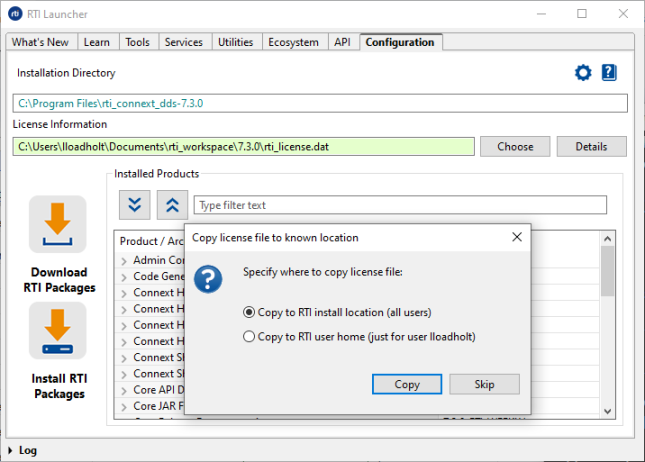The height and width of the screenshot is (462, 645).
Task: Click the collapse all double-chevron button
Action: point(171,205)
